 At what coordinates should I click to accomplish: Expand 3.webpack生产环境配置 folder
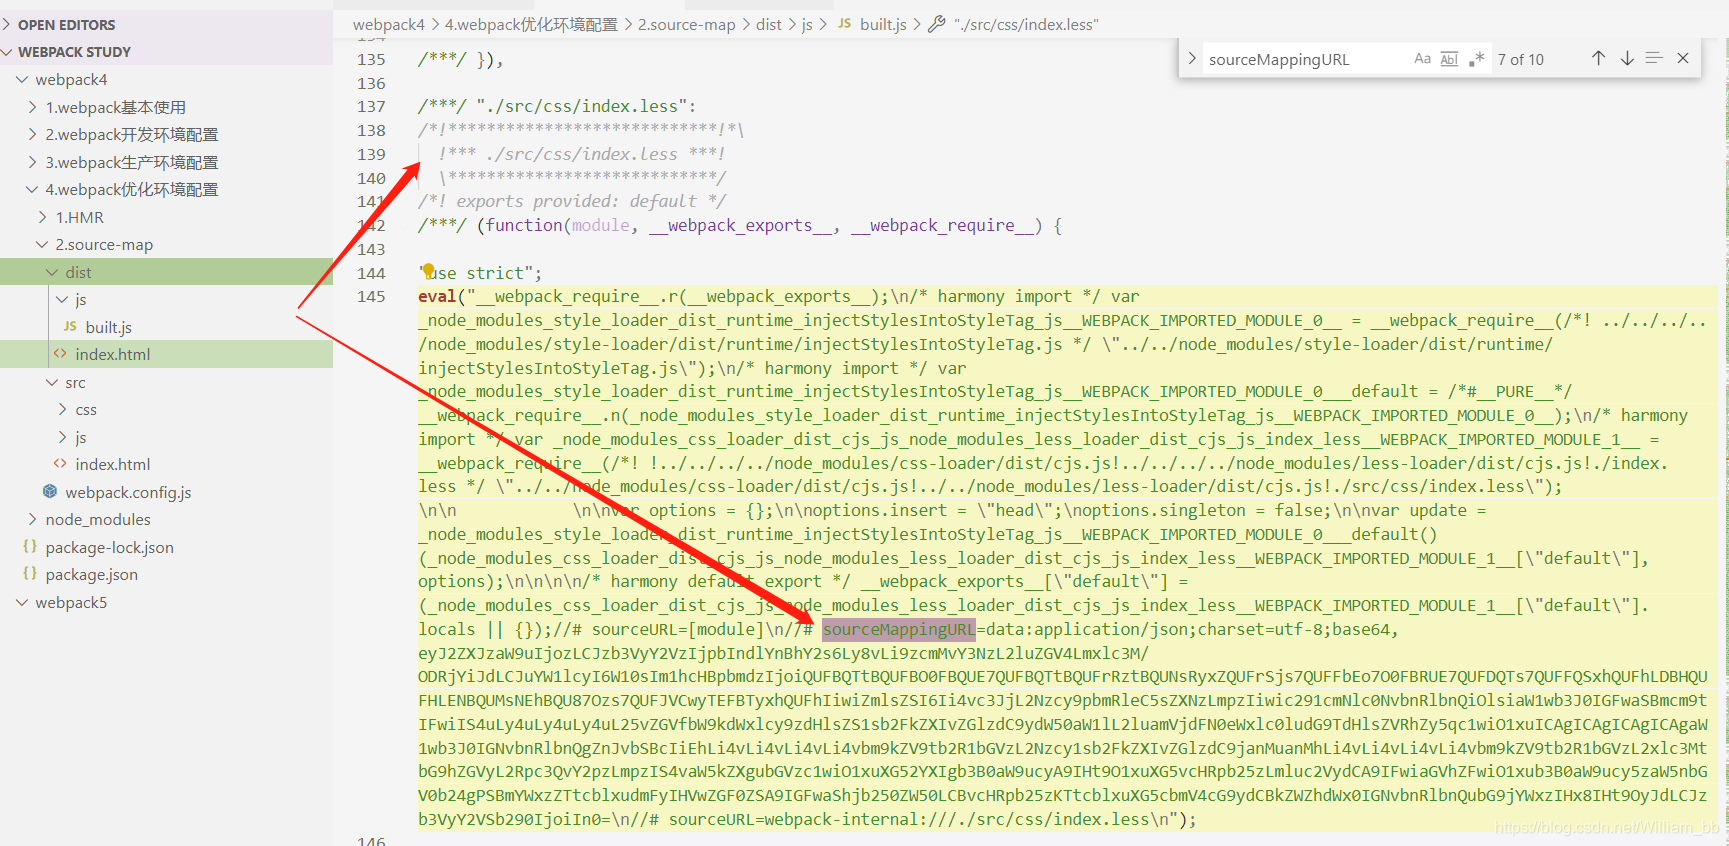[x=32, y=162]
